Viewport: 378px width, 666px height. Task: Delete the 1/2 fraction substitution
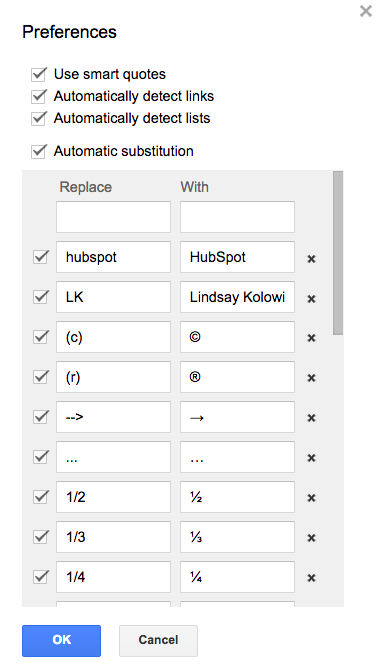311,498
